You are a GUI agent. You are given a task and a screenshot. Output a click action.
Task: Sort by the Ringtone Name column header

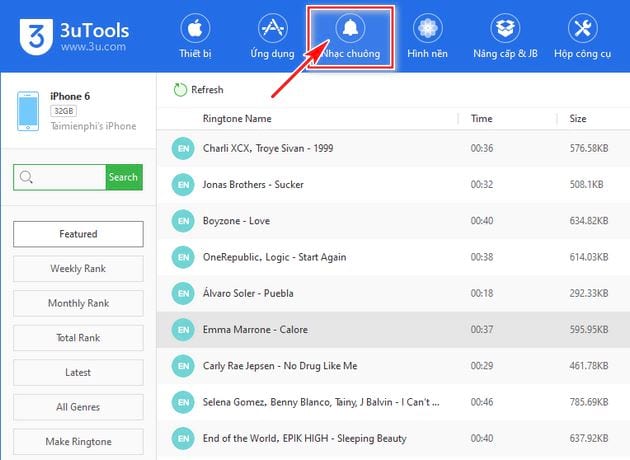[x=237, y=119]
